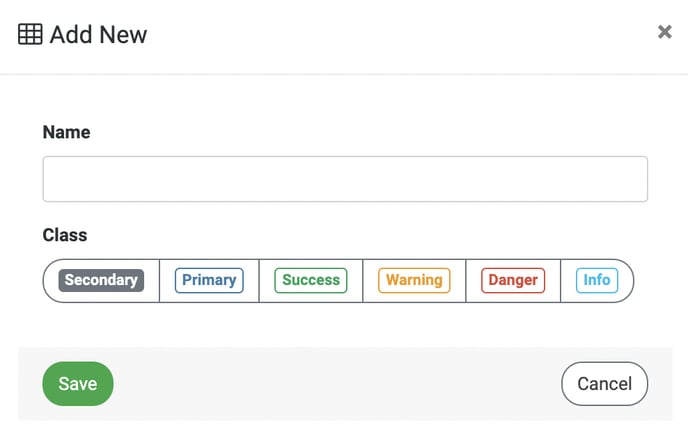The image size is (688, 438).
Task: Switch class to Info
Action: (x=597, y=280)
